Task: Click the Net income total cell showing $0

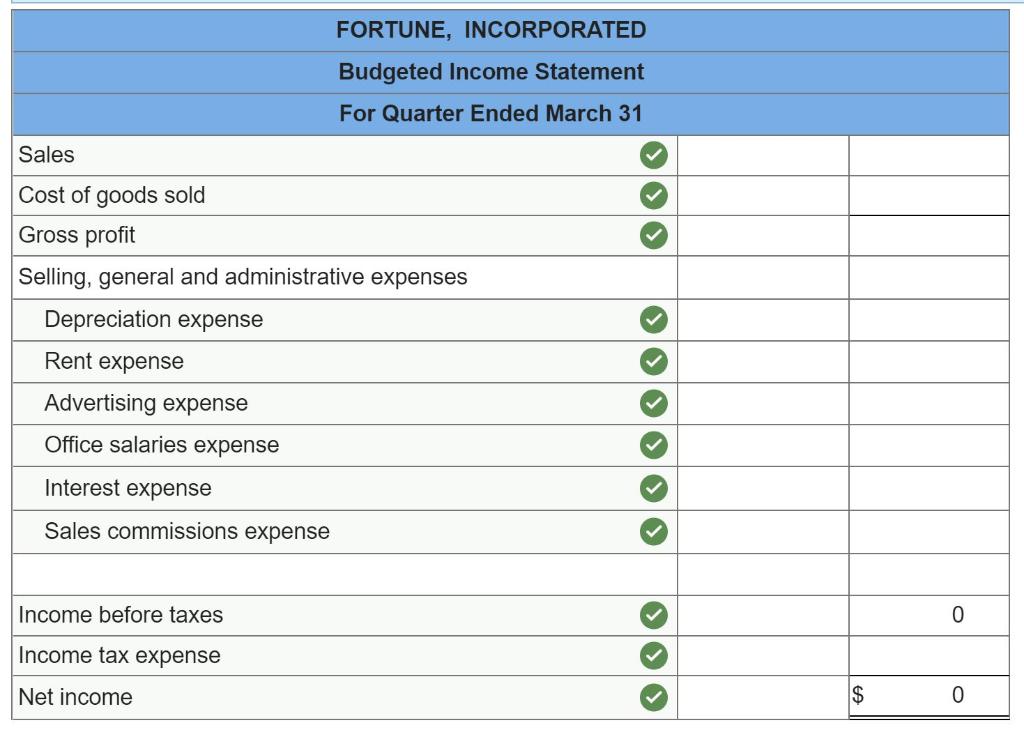Action: pyautogui.click(x=930, y=696)
